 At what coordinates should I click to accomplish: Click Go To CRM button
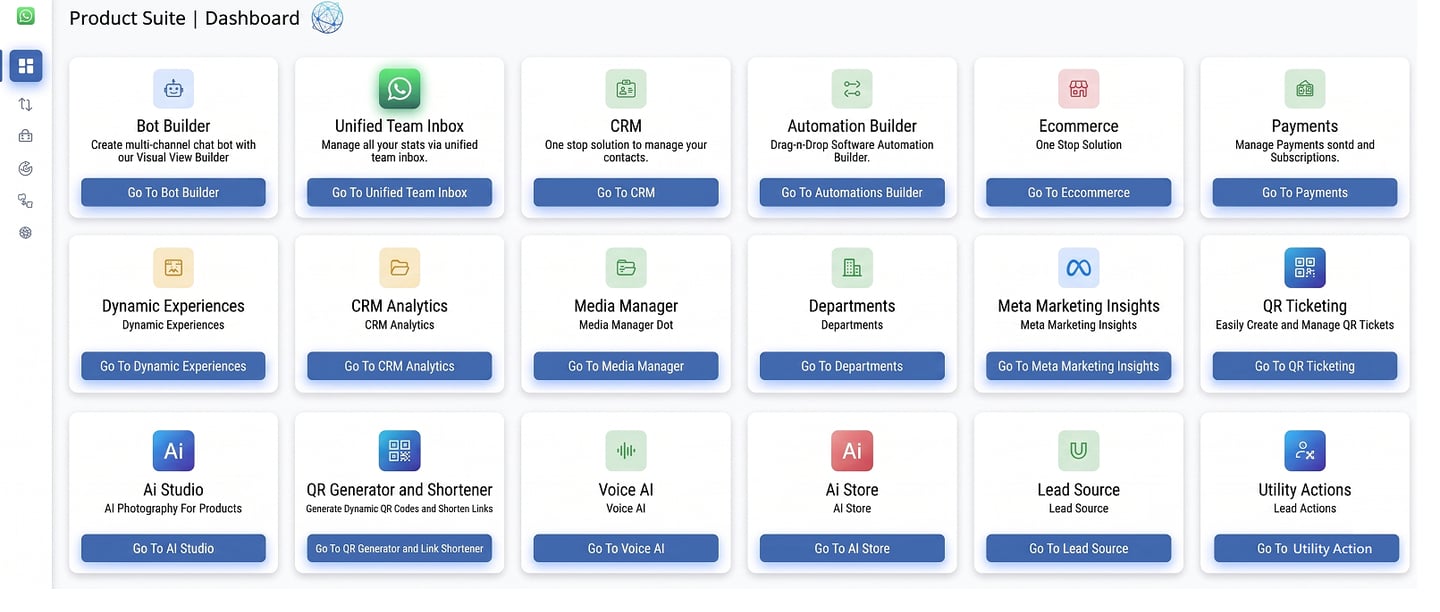(x=626, y=192)
